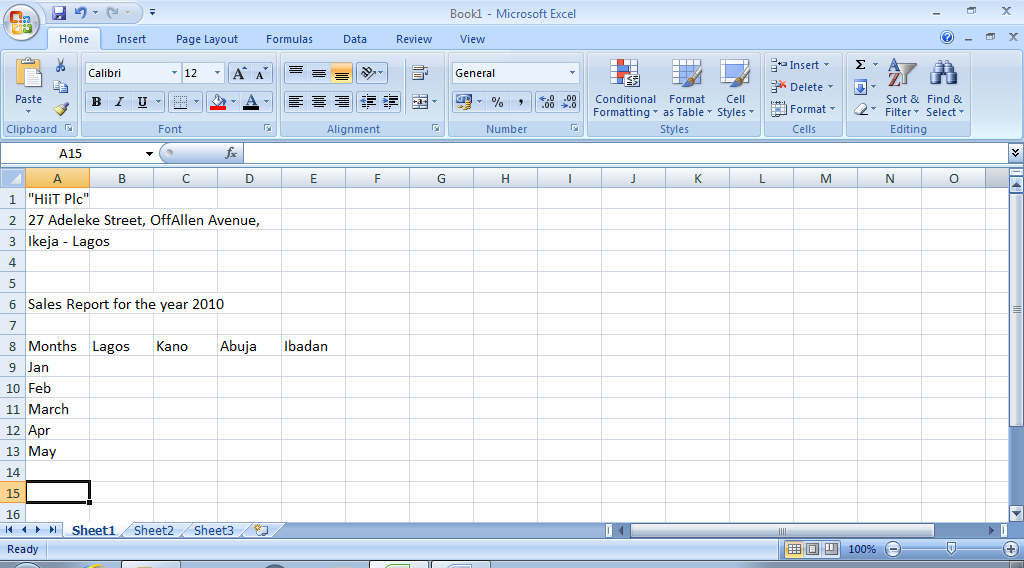Click the AutoSum sigma icon
The width and height of the screenshot is (1024, 568).
pos(860,65)
